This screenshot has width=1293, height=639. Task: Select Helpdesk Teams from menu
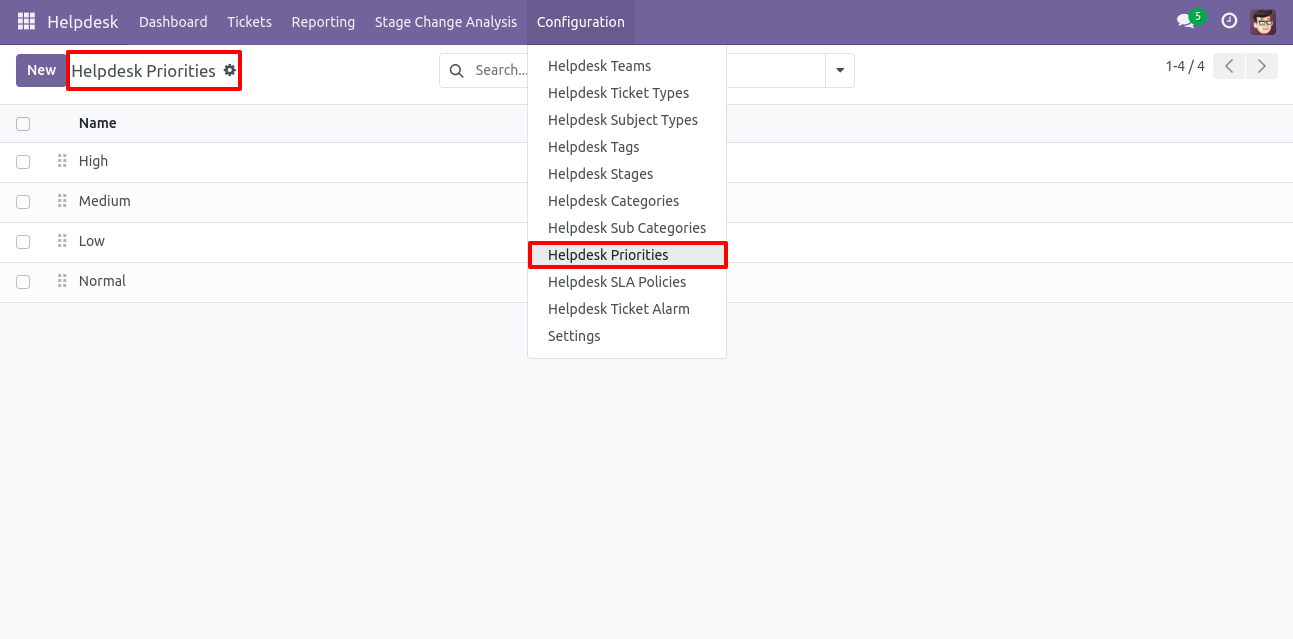tap(627, 66)
